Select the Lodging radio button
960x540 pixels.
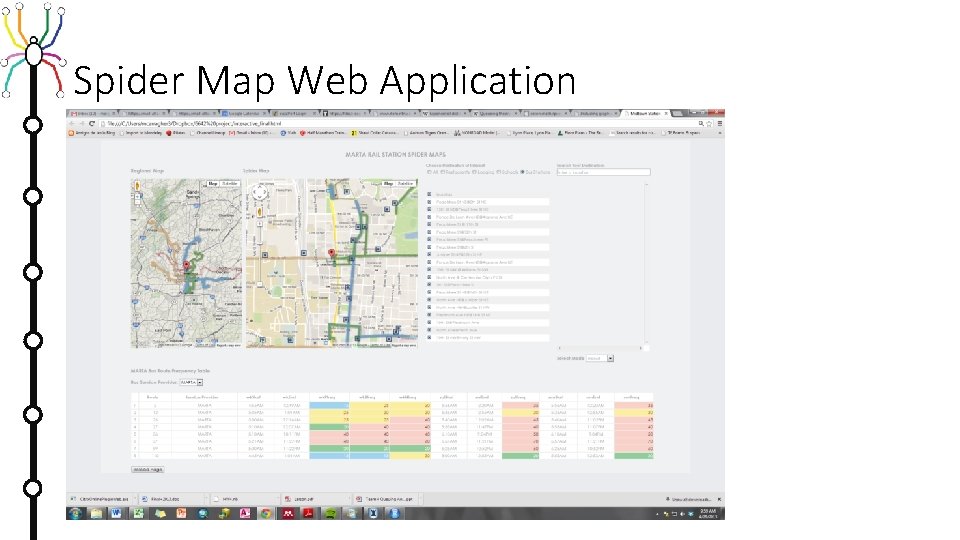[x=474, y=172]
